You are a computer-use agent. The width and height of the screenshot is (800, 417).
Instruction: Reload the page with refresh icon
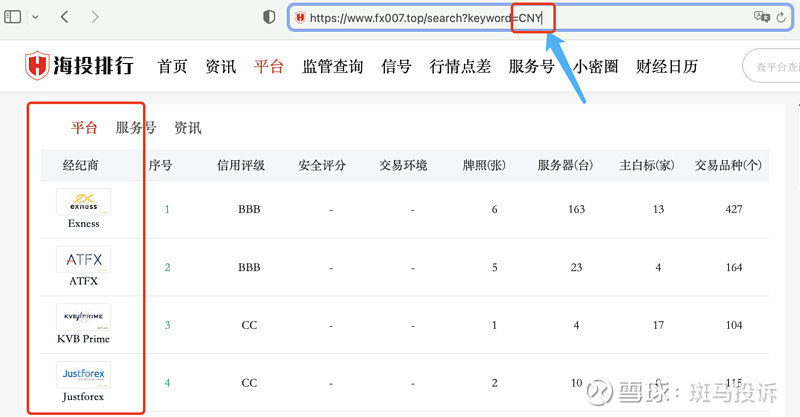[x=781, y=18]
